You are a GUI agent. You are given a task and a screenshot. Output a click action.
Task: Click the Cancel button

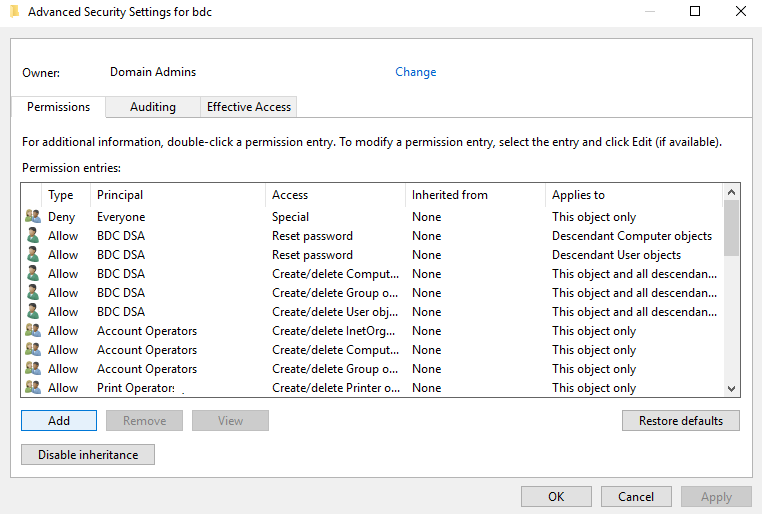click(x=636, y=497)
